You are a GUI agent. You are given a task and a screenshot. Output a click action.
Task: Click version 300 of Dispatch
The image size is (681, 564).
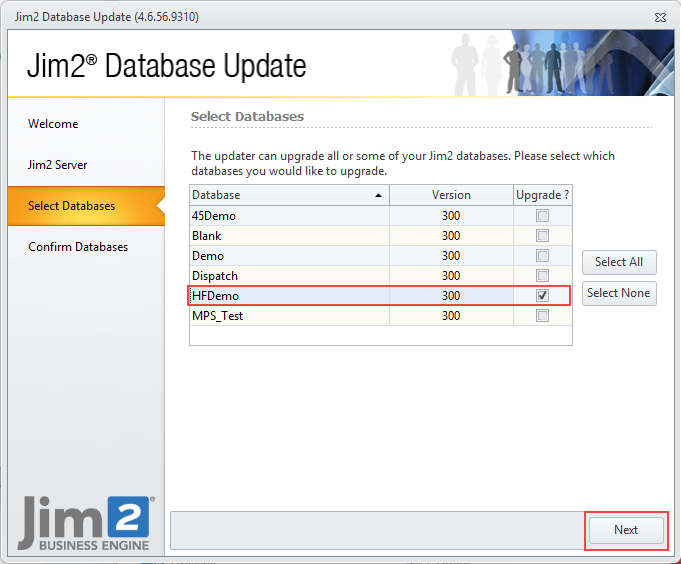451,276
